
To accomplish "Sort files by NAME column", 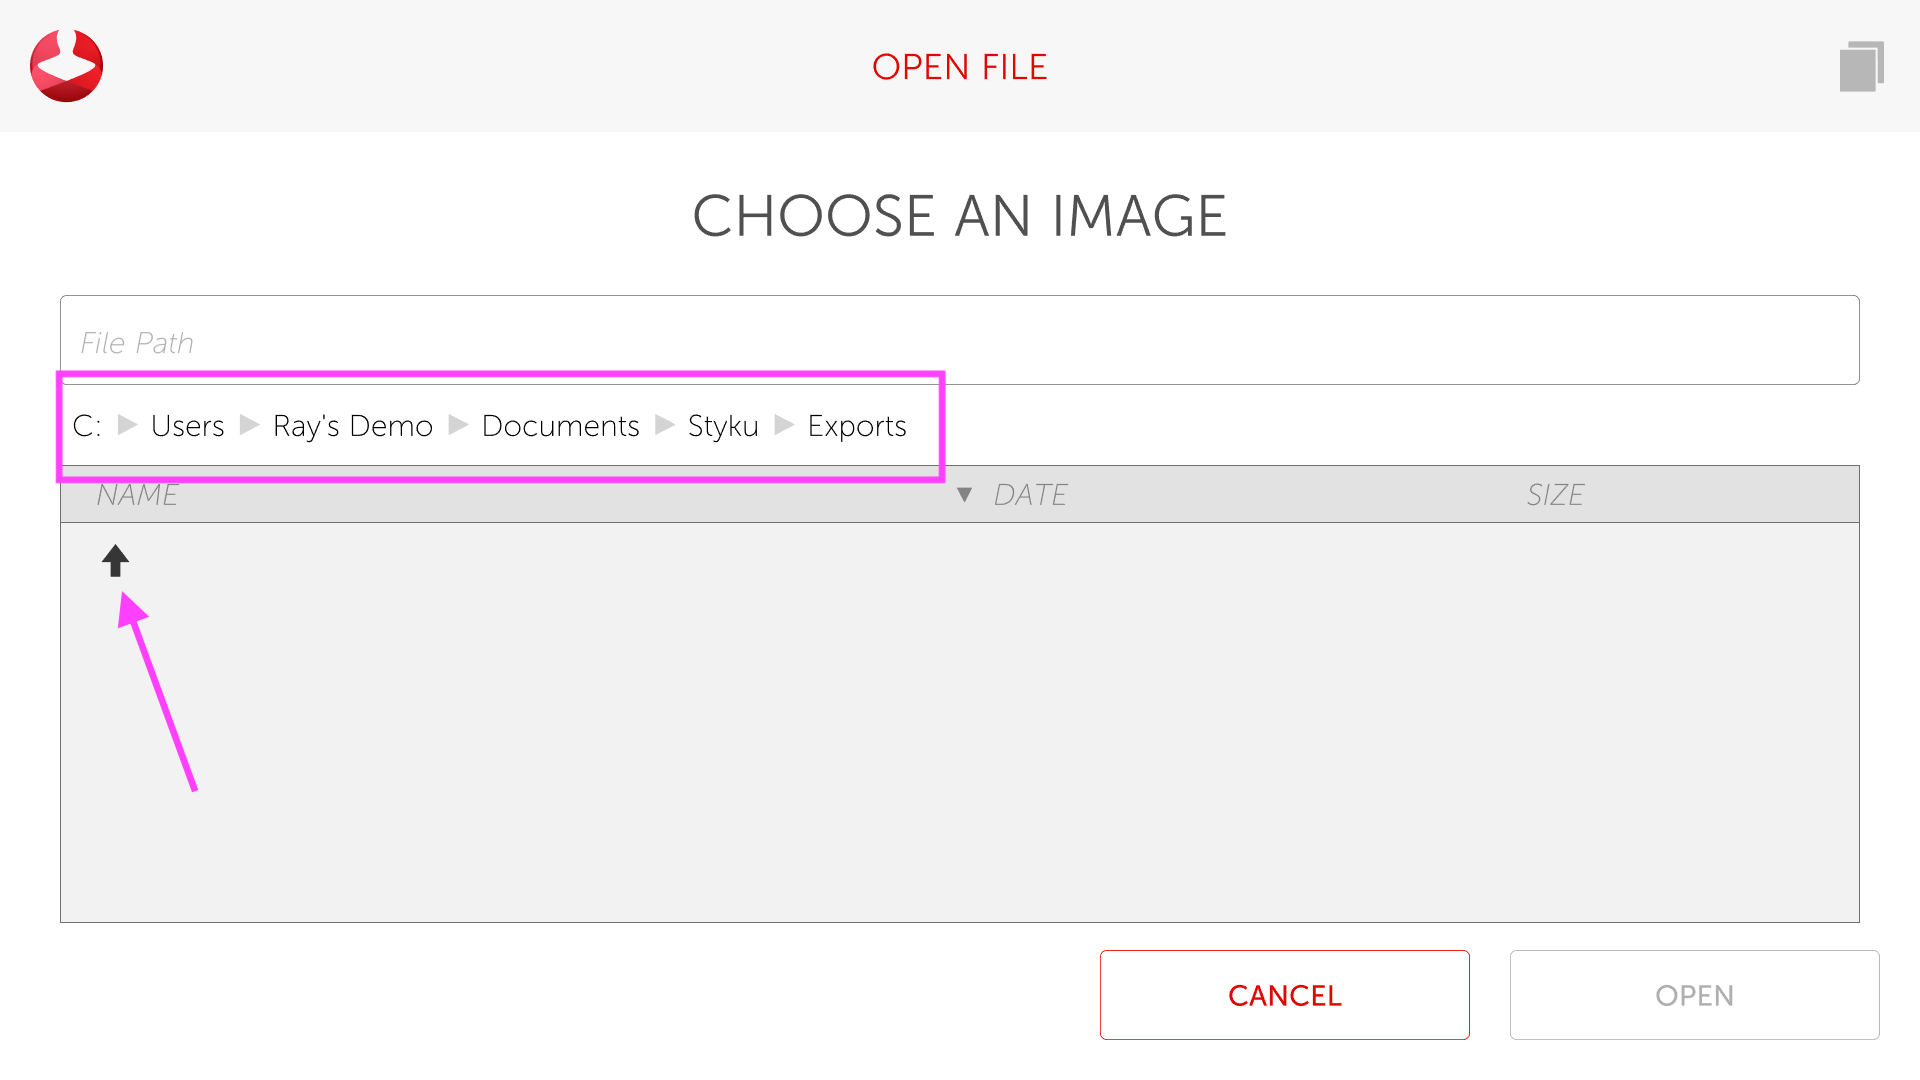I will 137,495.
